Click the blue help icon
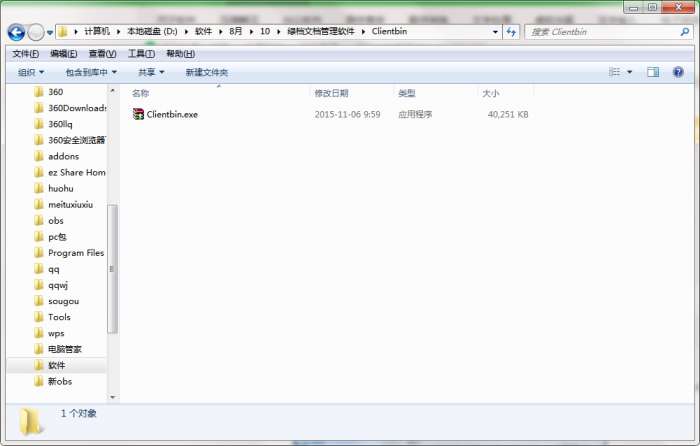The image size is (700, 446). 678,72
